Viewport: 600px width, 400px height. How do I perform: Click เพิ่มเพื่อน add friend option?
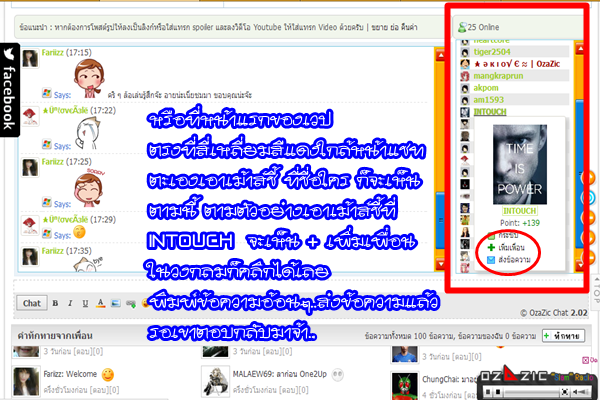(511, 248)
